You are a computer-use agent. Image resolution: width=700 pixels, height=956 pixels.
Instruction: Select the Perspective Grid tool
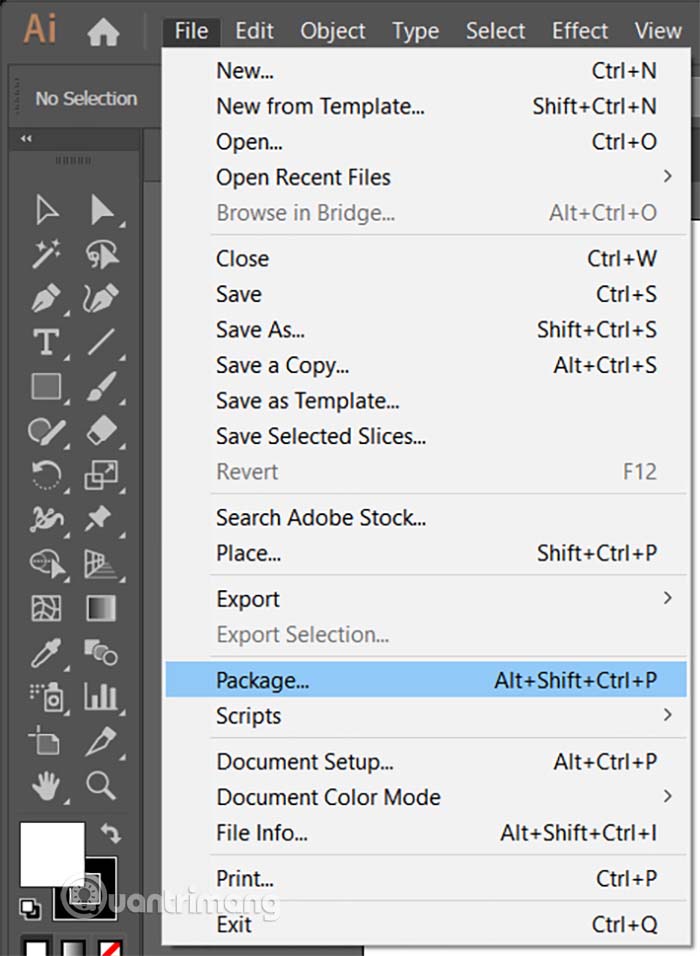101,564
